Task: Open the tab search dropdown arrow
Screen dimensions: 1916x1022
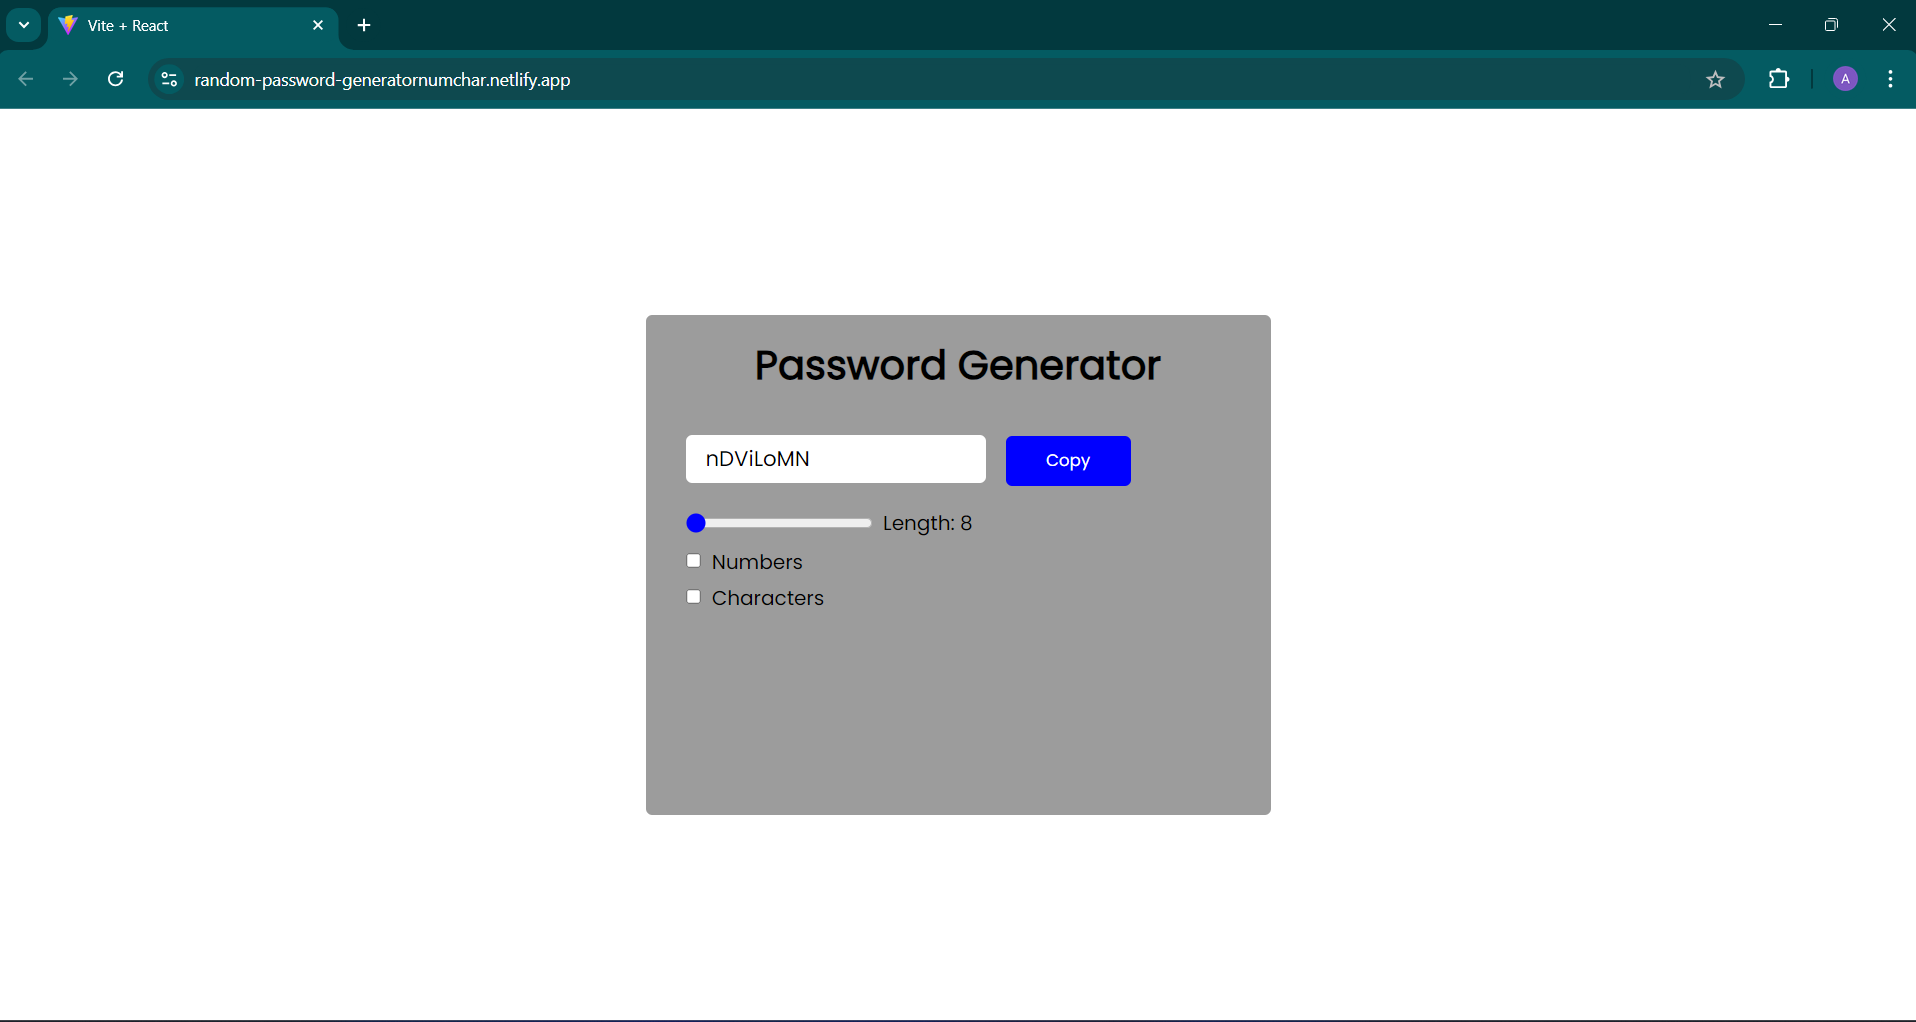Action: click(24, 25)
